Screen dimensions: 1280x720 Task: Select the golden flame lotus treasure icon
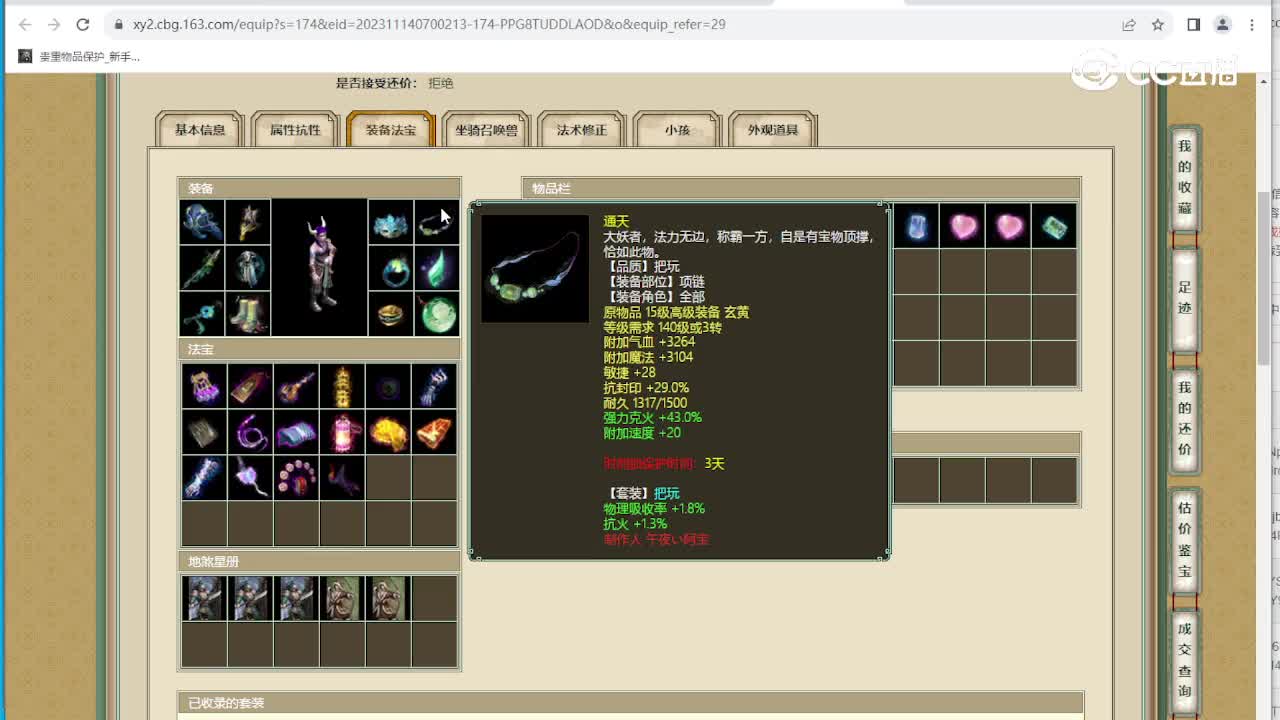tap(388, 432)
